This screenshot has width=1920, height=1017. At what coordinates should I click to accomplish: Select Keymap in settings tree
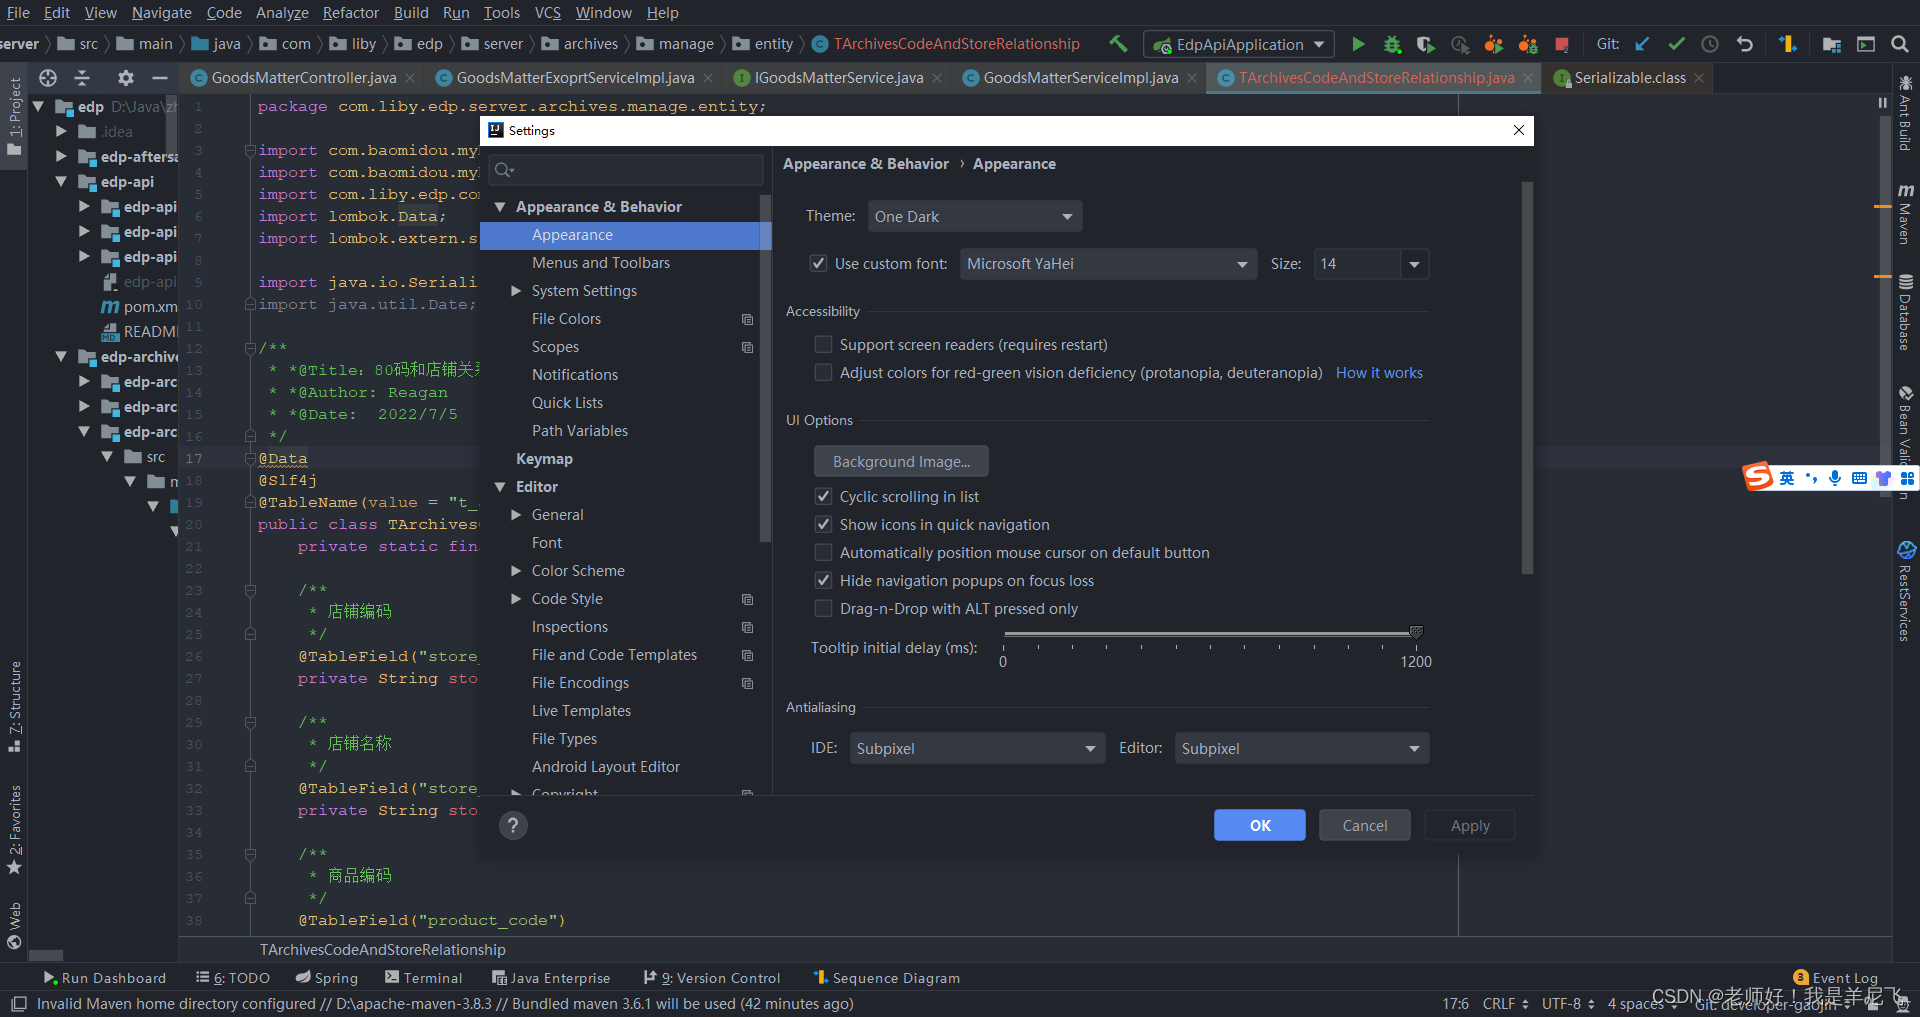[544, 459]
